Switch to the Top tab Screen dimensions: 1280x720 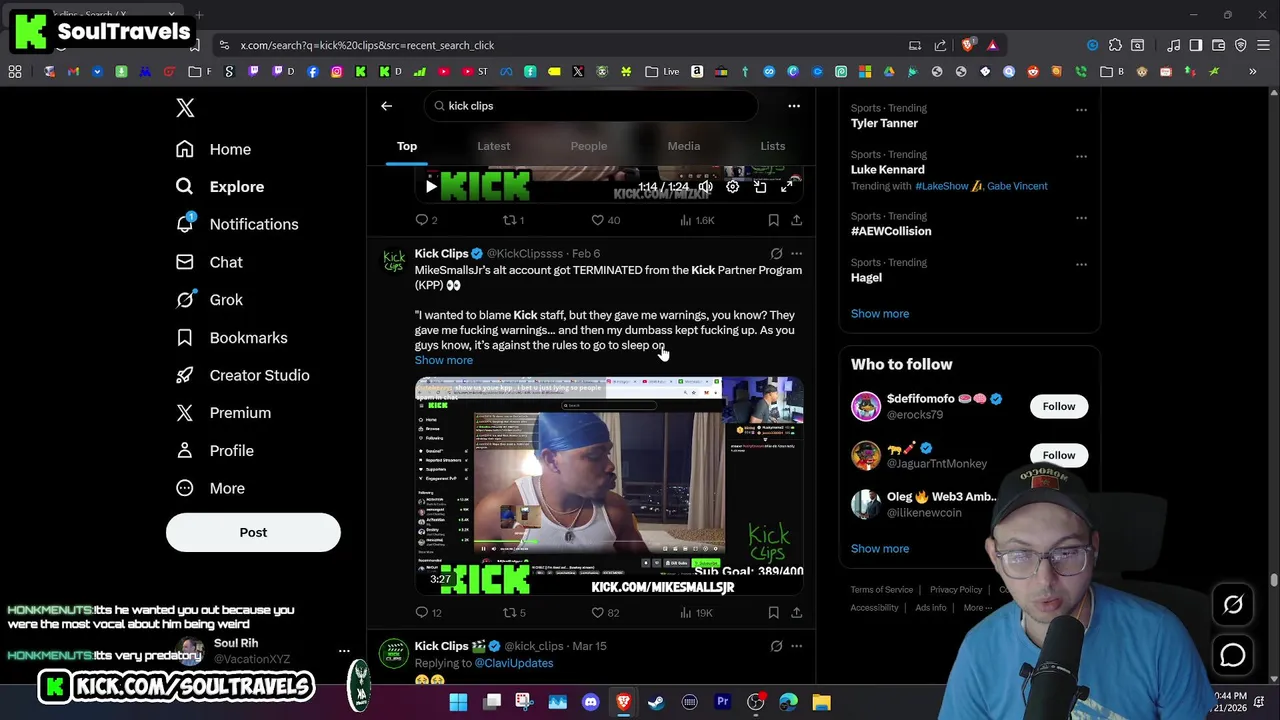407,146
